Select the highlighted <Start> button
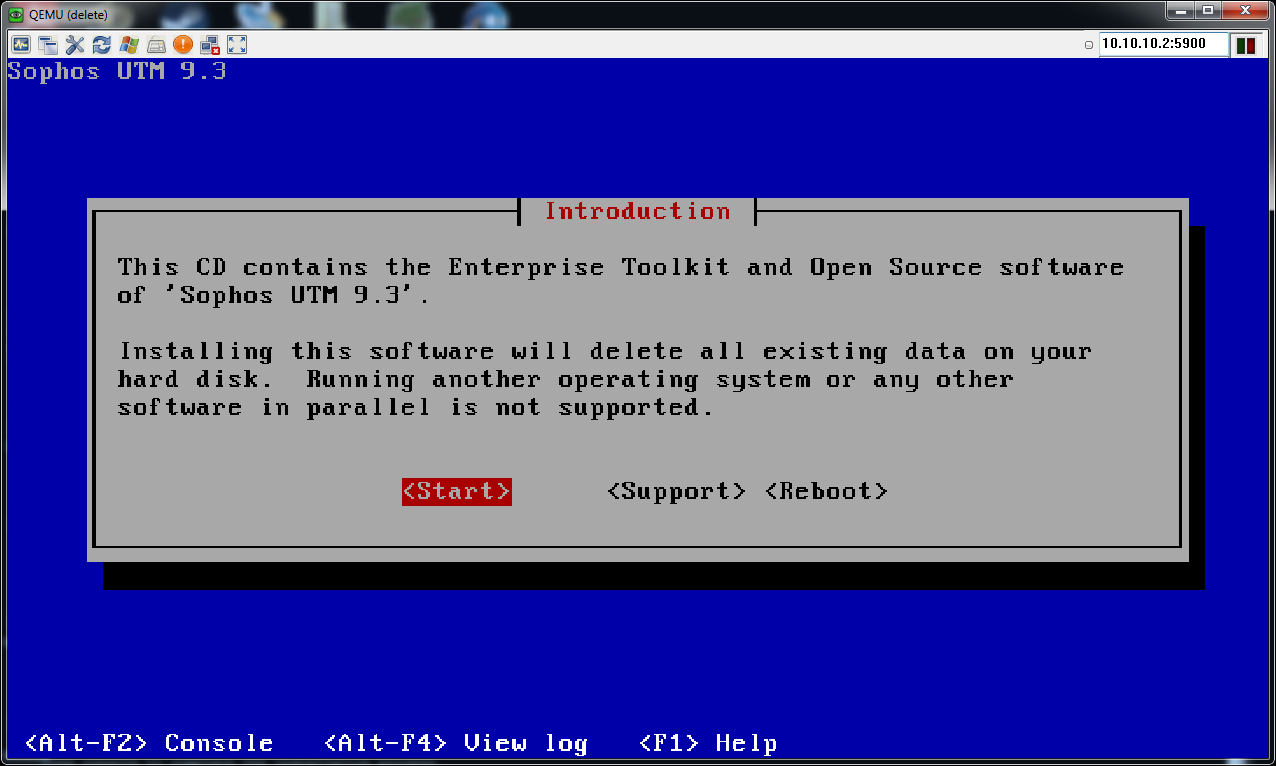Screen dimensions: 1276x766 coord(457,491)
